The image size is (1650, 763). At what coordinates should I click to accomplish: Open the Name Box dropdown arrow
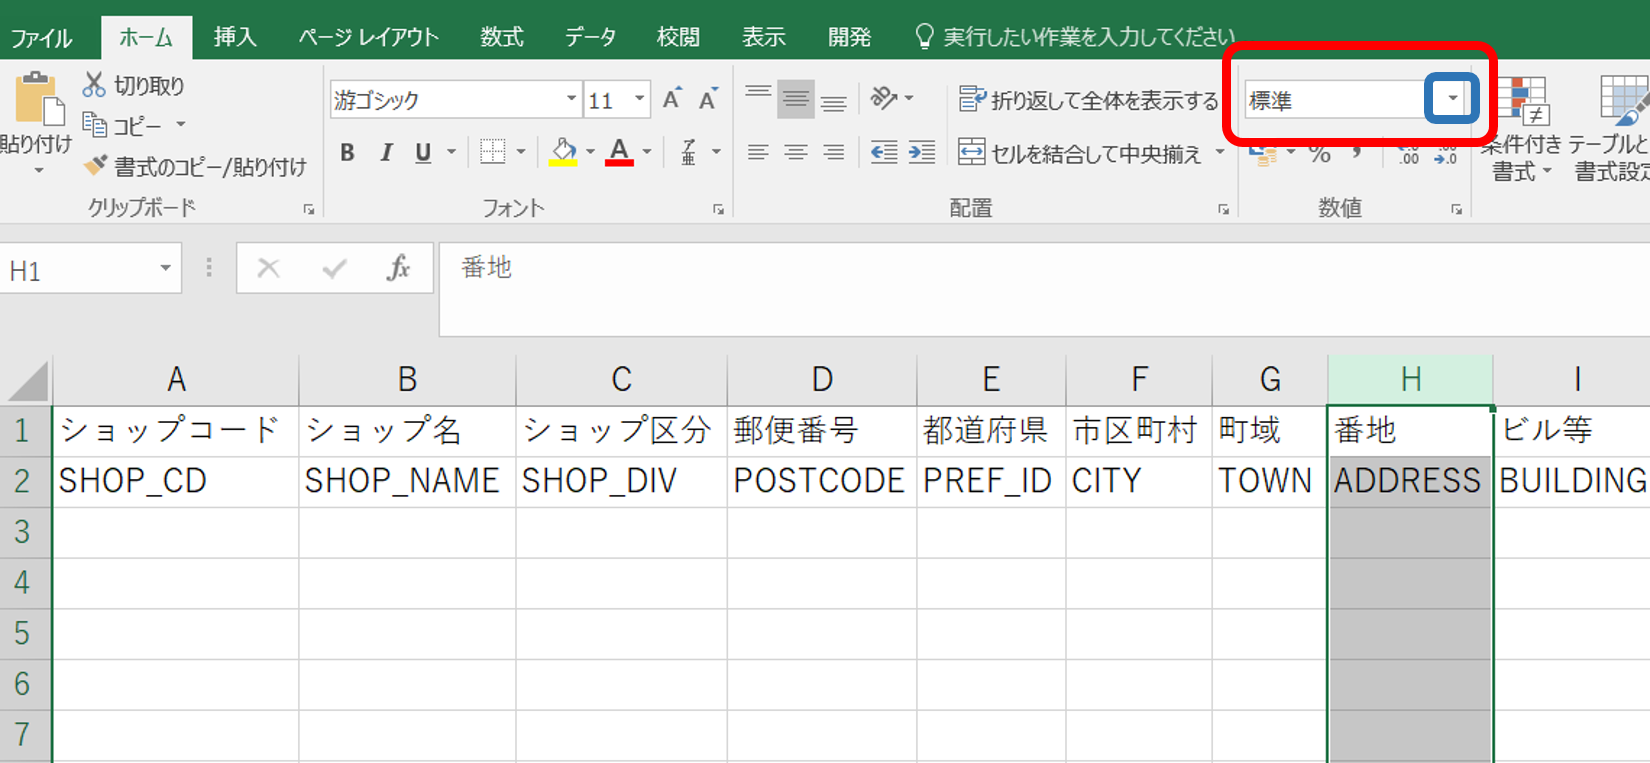click(x=165, y=268)
